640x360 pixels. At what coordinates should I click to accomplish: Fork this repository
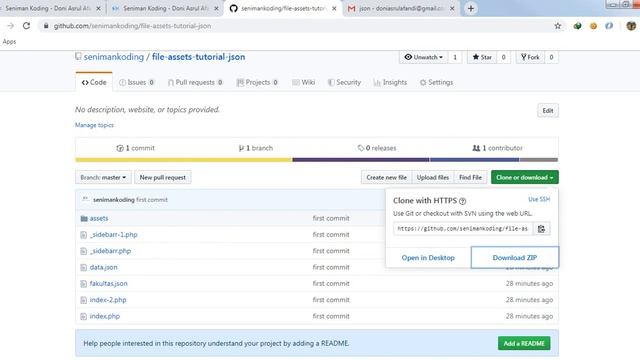pyautogui.click(x=530, y=57)
